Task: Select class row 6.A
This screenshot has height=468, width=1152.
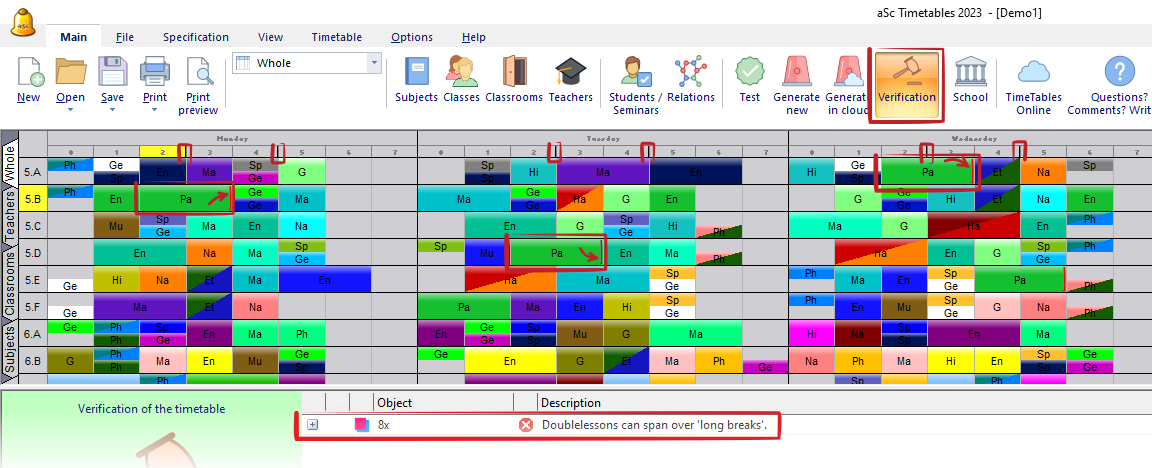Action: (x=32, y=334)
